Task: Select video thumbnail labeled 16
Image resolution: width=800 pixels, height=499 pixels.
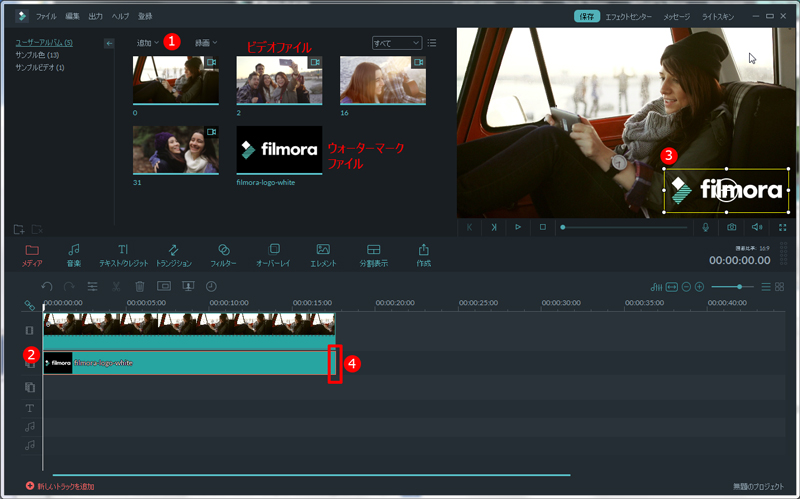Action: click(383, 80)
